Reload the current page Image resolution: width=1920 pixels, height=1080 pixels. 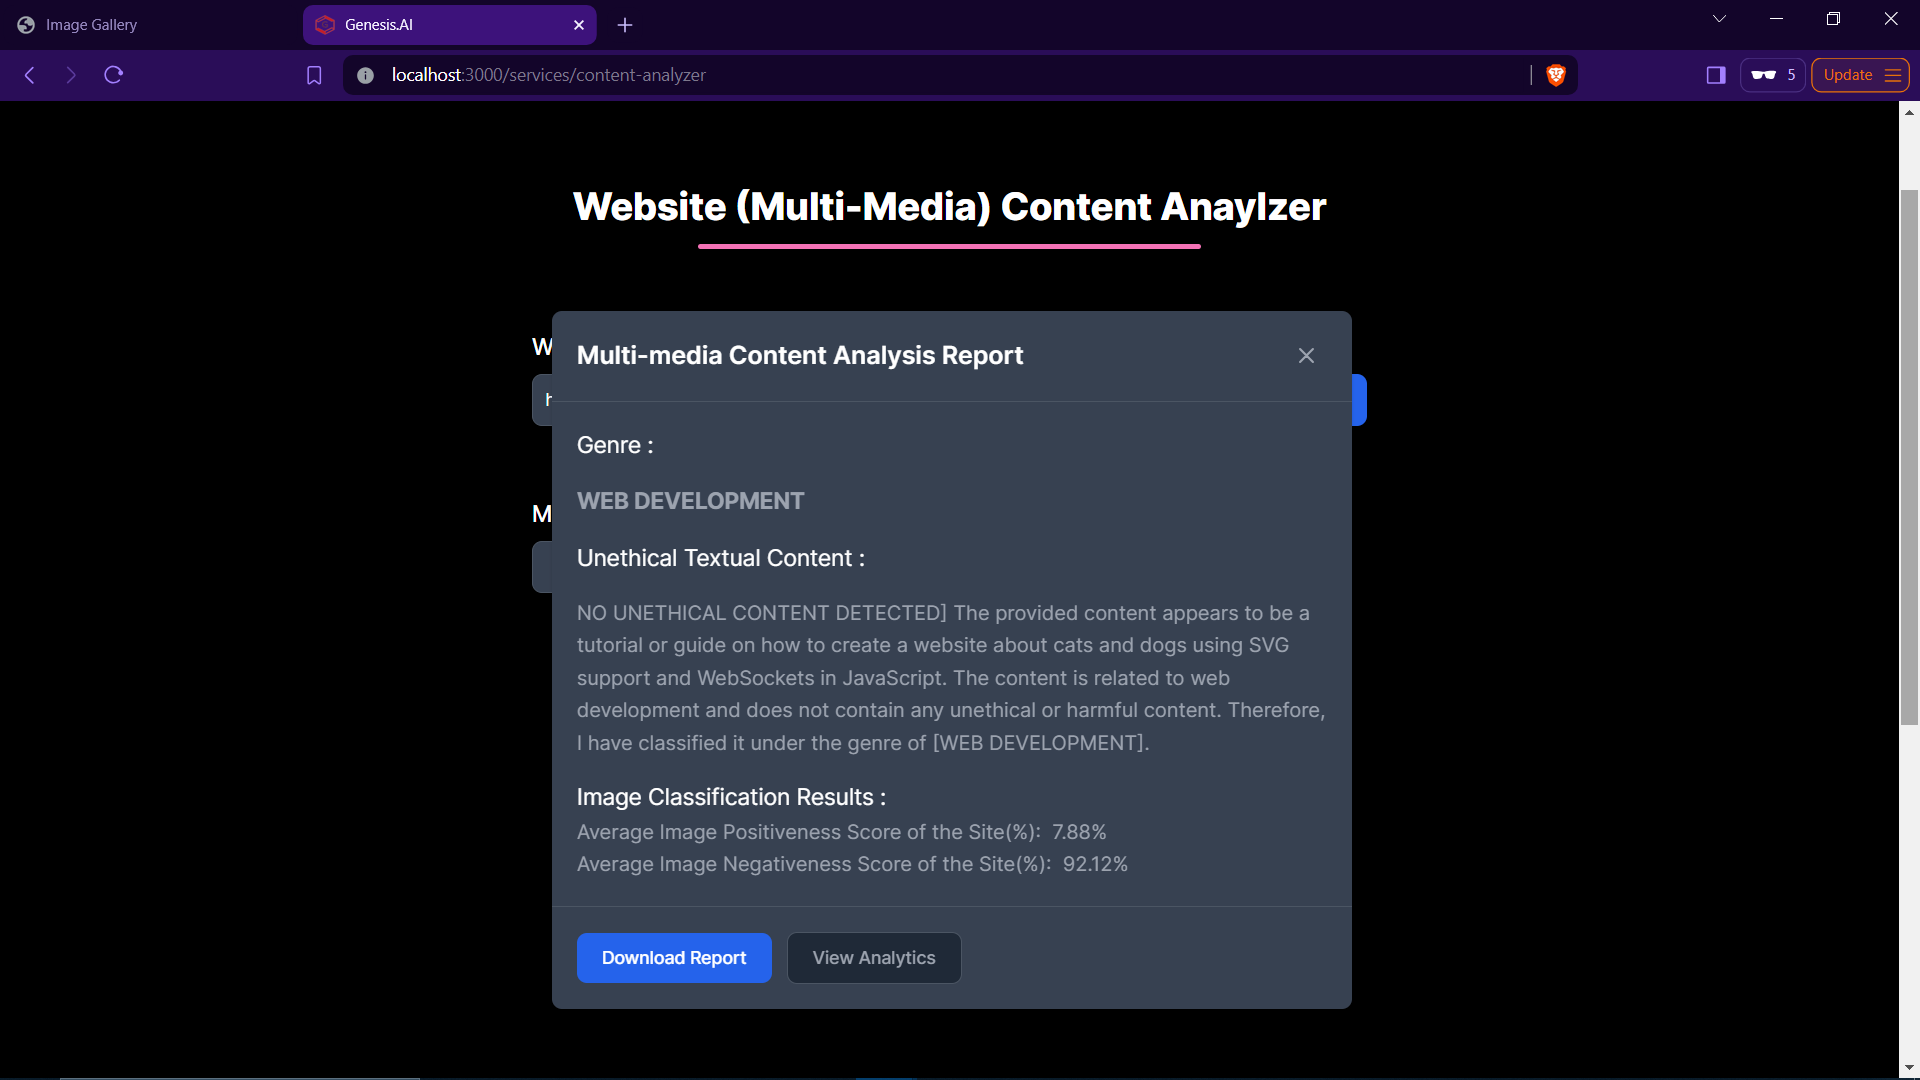(114, 75)
